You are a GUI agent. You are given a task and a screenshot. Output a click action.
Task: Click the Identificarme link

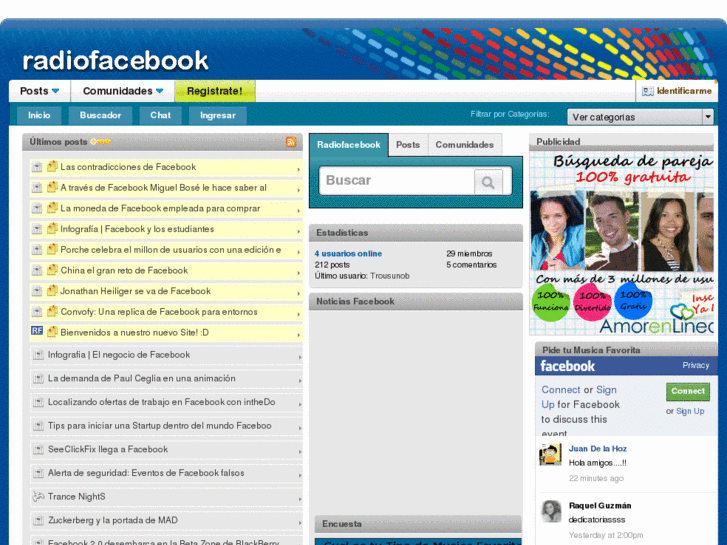click(684, 91)
